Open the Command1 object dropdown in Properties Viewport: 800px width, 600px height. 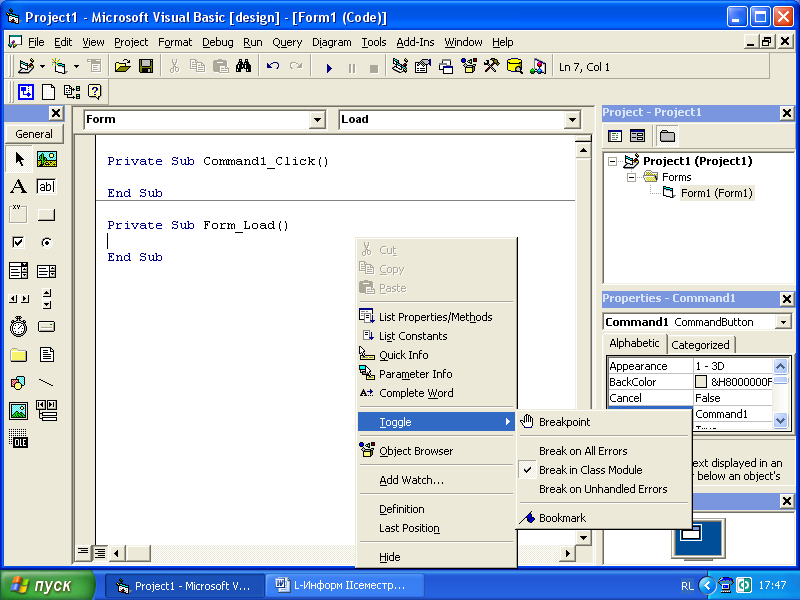pyautogui.click(x=783, y=322)
